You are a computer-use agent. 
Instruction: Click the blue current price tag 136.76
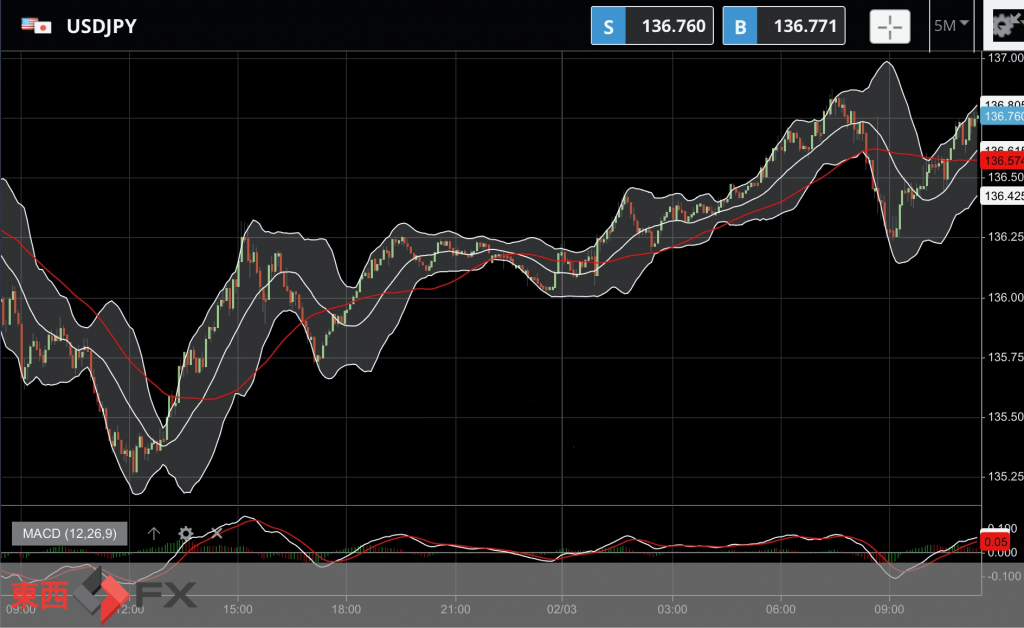click(1003, 116)
